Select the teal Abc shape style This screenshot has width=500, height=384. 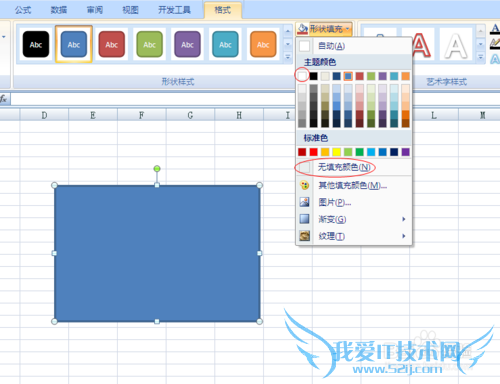[x=225, y=44]
